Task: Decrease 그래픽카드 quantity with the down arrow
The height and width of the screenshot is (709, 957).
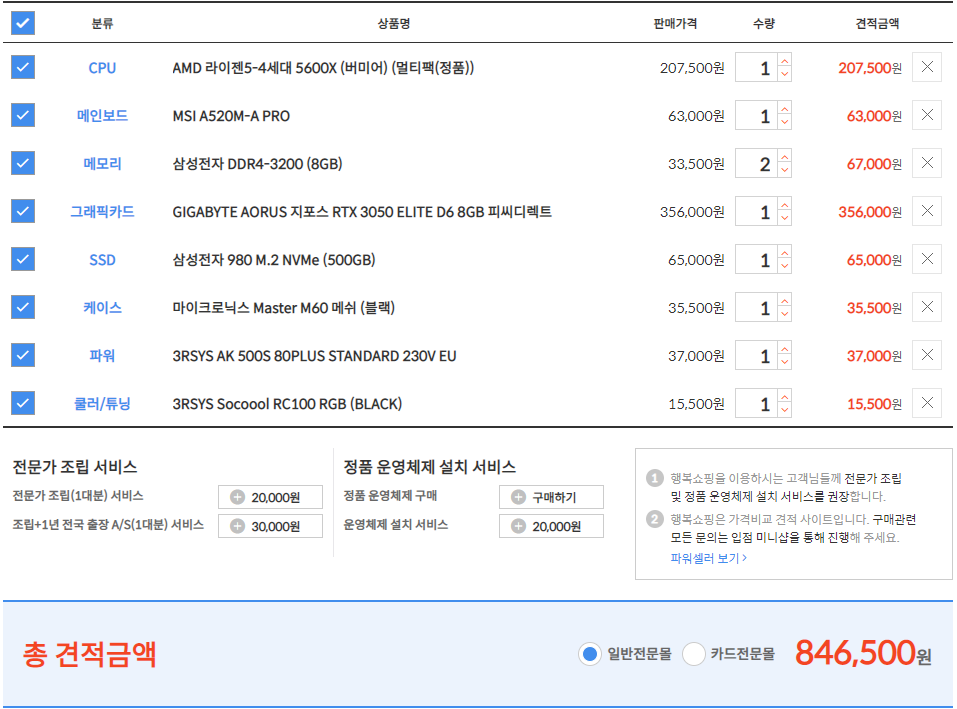Action: pos(785,218)
